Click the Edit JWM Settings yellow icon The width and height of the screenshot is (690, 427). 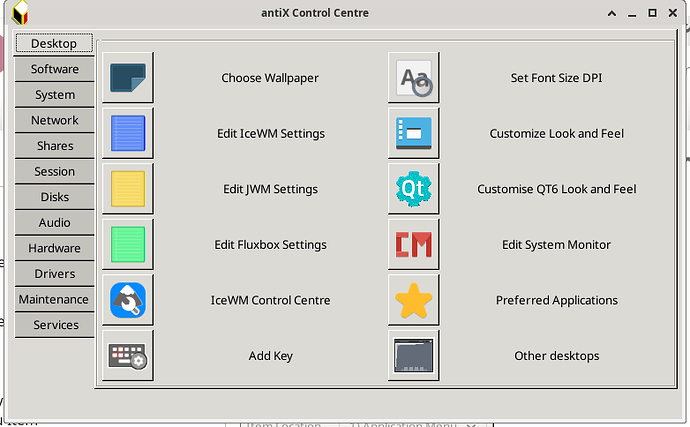(128, 188)
